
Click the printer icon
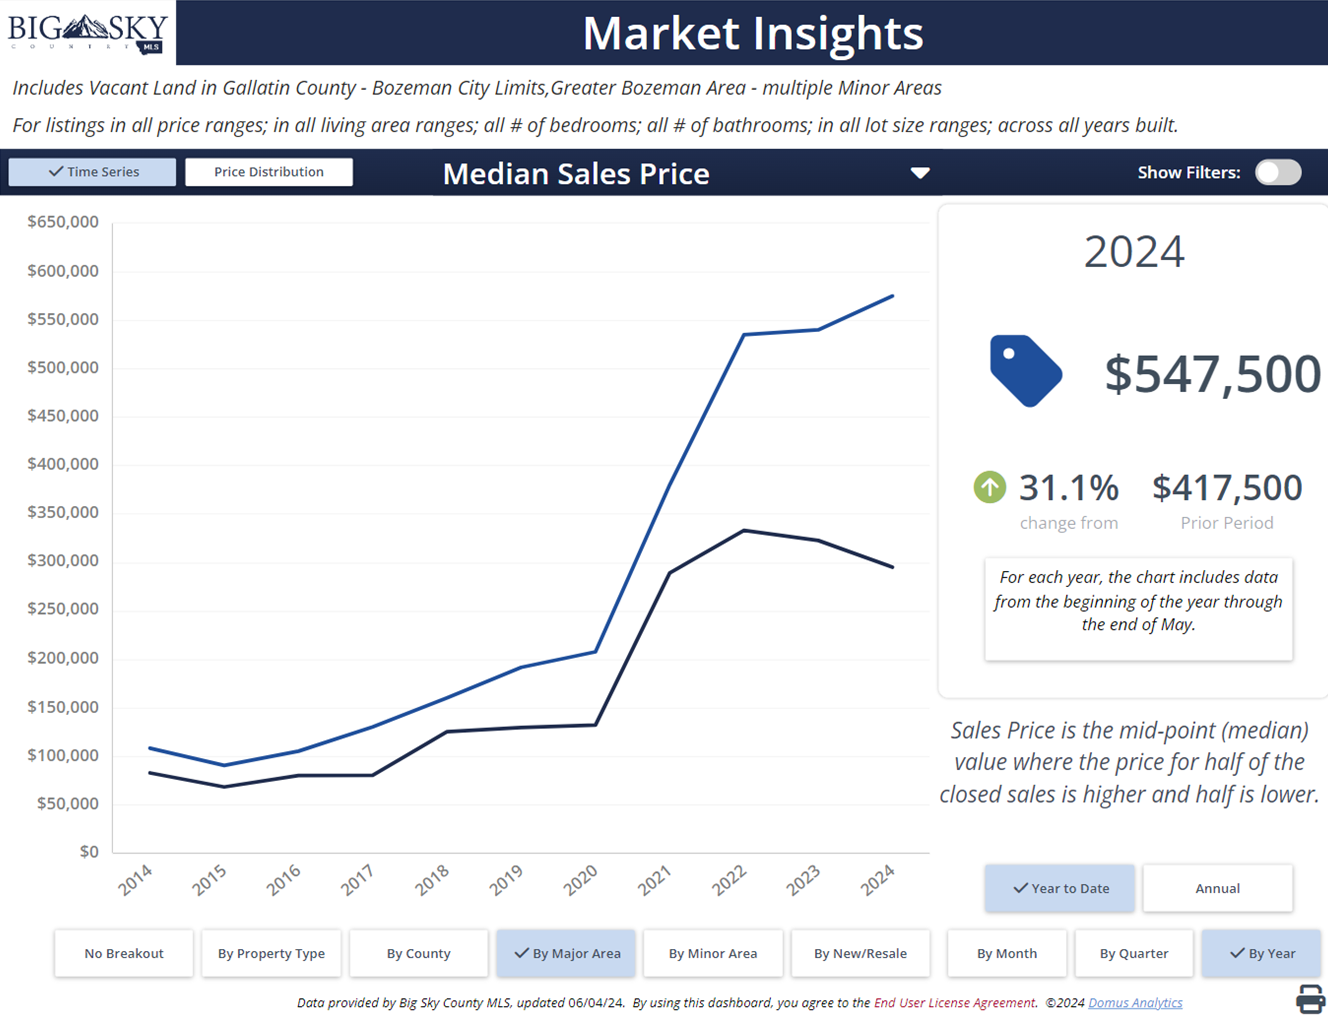click(x=1310, y=998)
